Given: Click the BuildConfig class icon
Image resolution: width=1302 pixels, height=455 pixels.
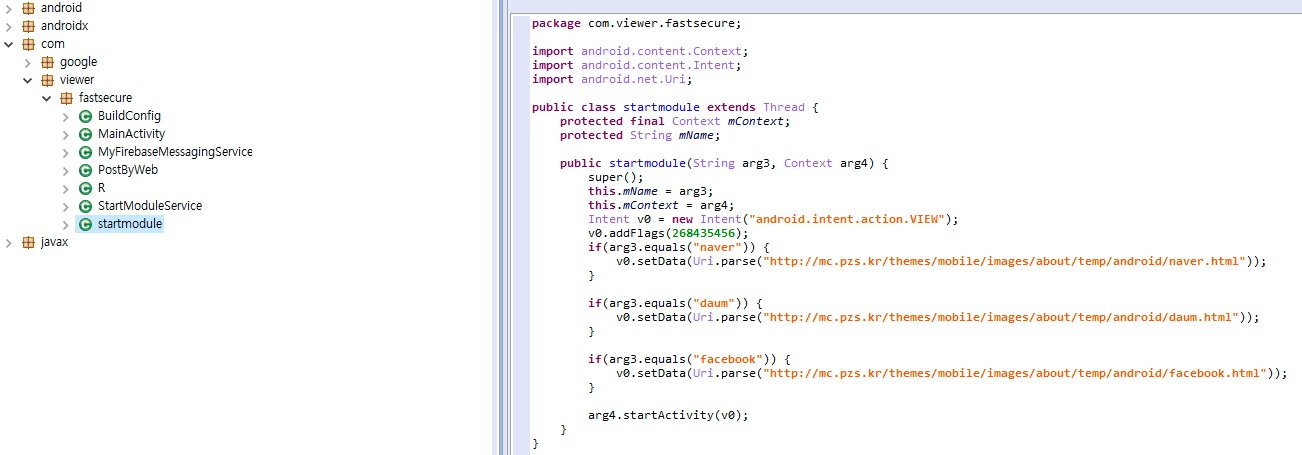Looking at the screenshot, I should [x=85, y=116].
